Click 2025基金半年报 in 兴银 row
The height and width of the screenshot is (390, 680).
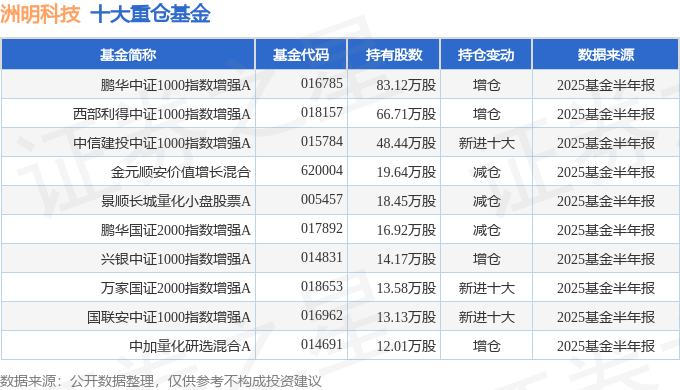point(606,259)
